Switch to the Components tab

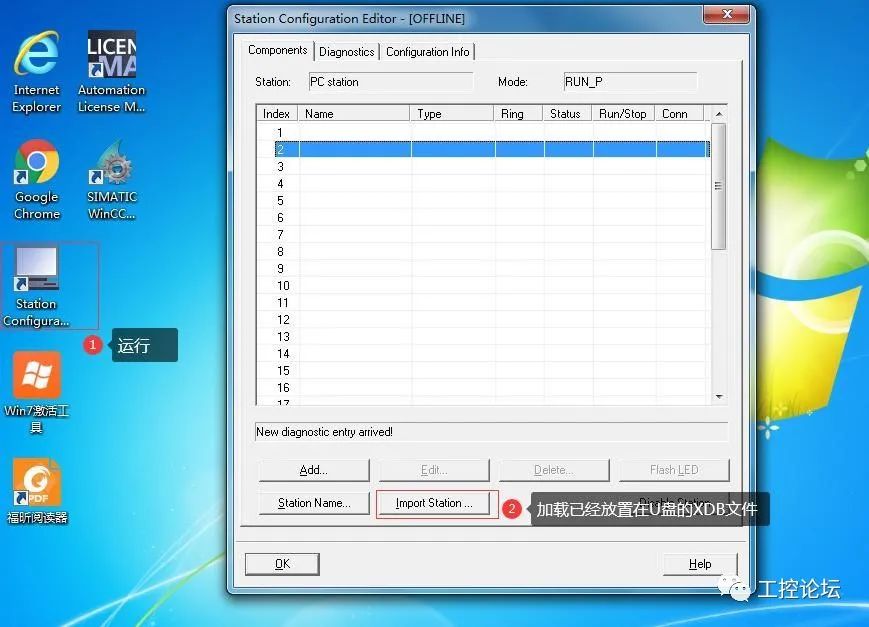tap(278, 50)
